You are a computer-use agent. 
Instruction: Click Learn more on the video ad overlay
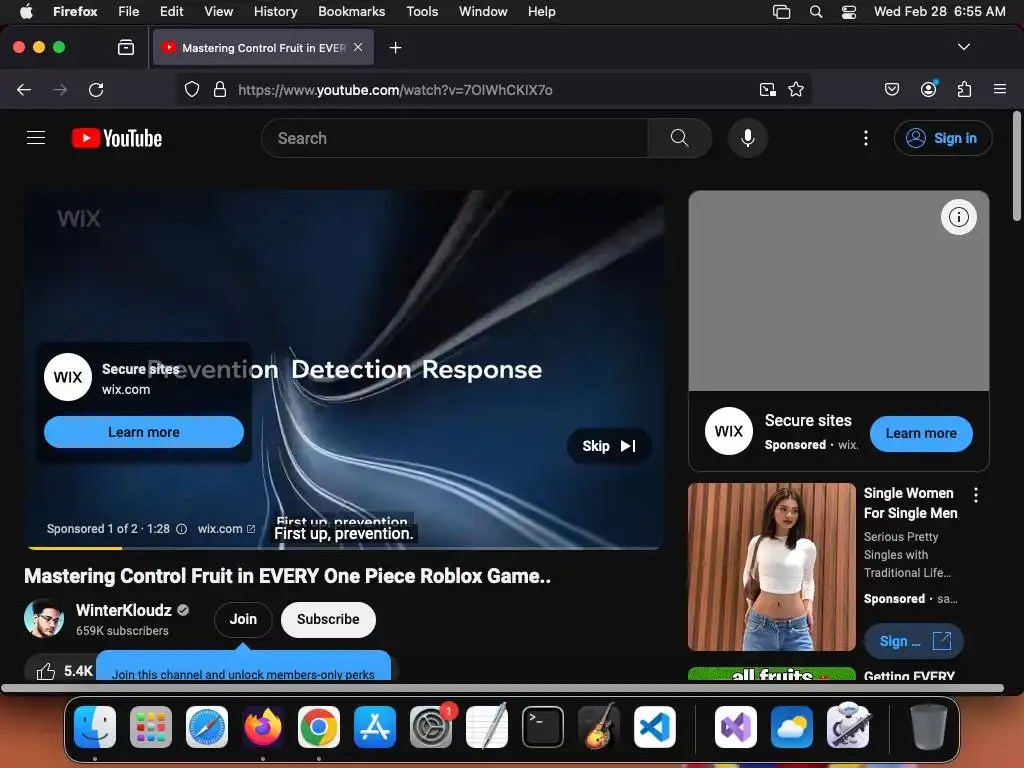(144, 432)
